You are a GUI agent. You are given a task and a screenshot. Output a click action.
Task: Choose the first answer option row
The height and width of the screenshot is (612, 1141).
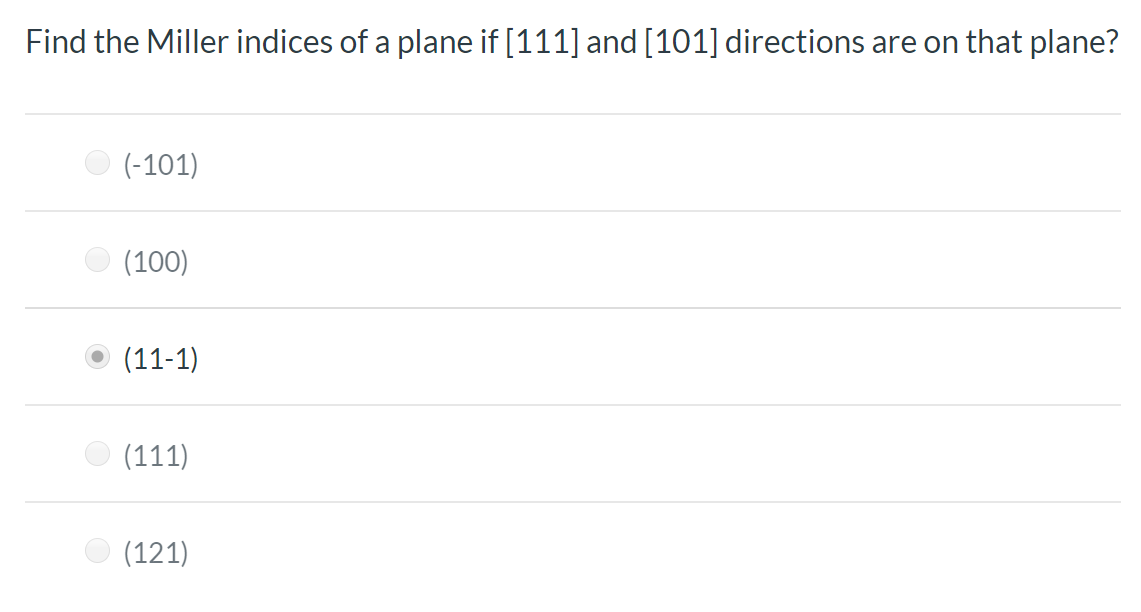[400, 162]
